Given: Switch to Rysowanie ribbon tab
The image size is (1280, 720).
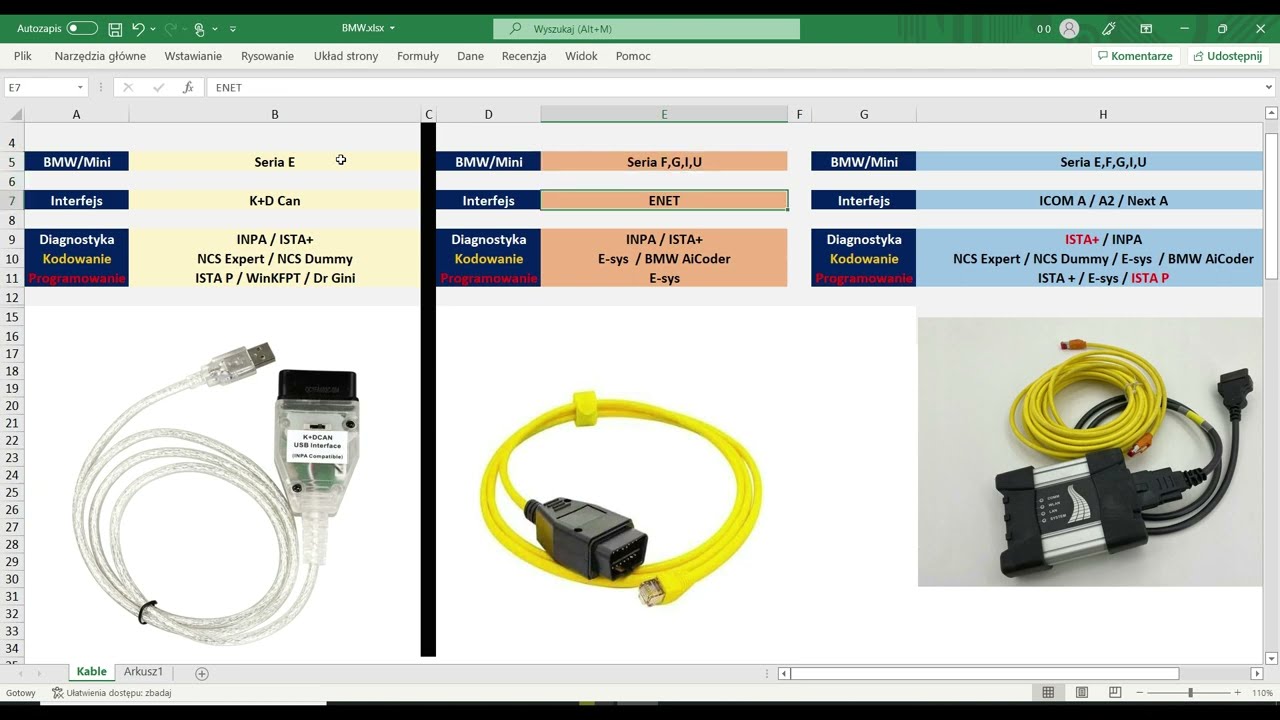Looking at the screenshot, I should [267, 56].
